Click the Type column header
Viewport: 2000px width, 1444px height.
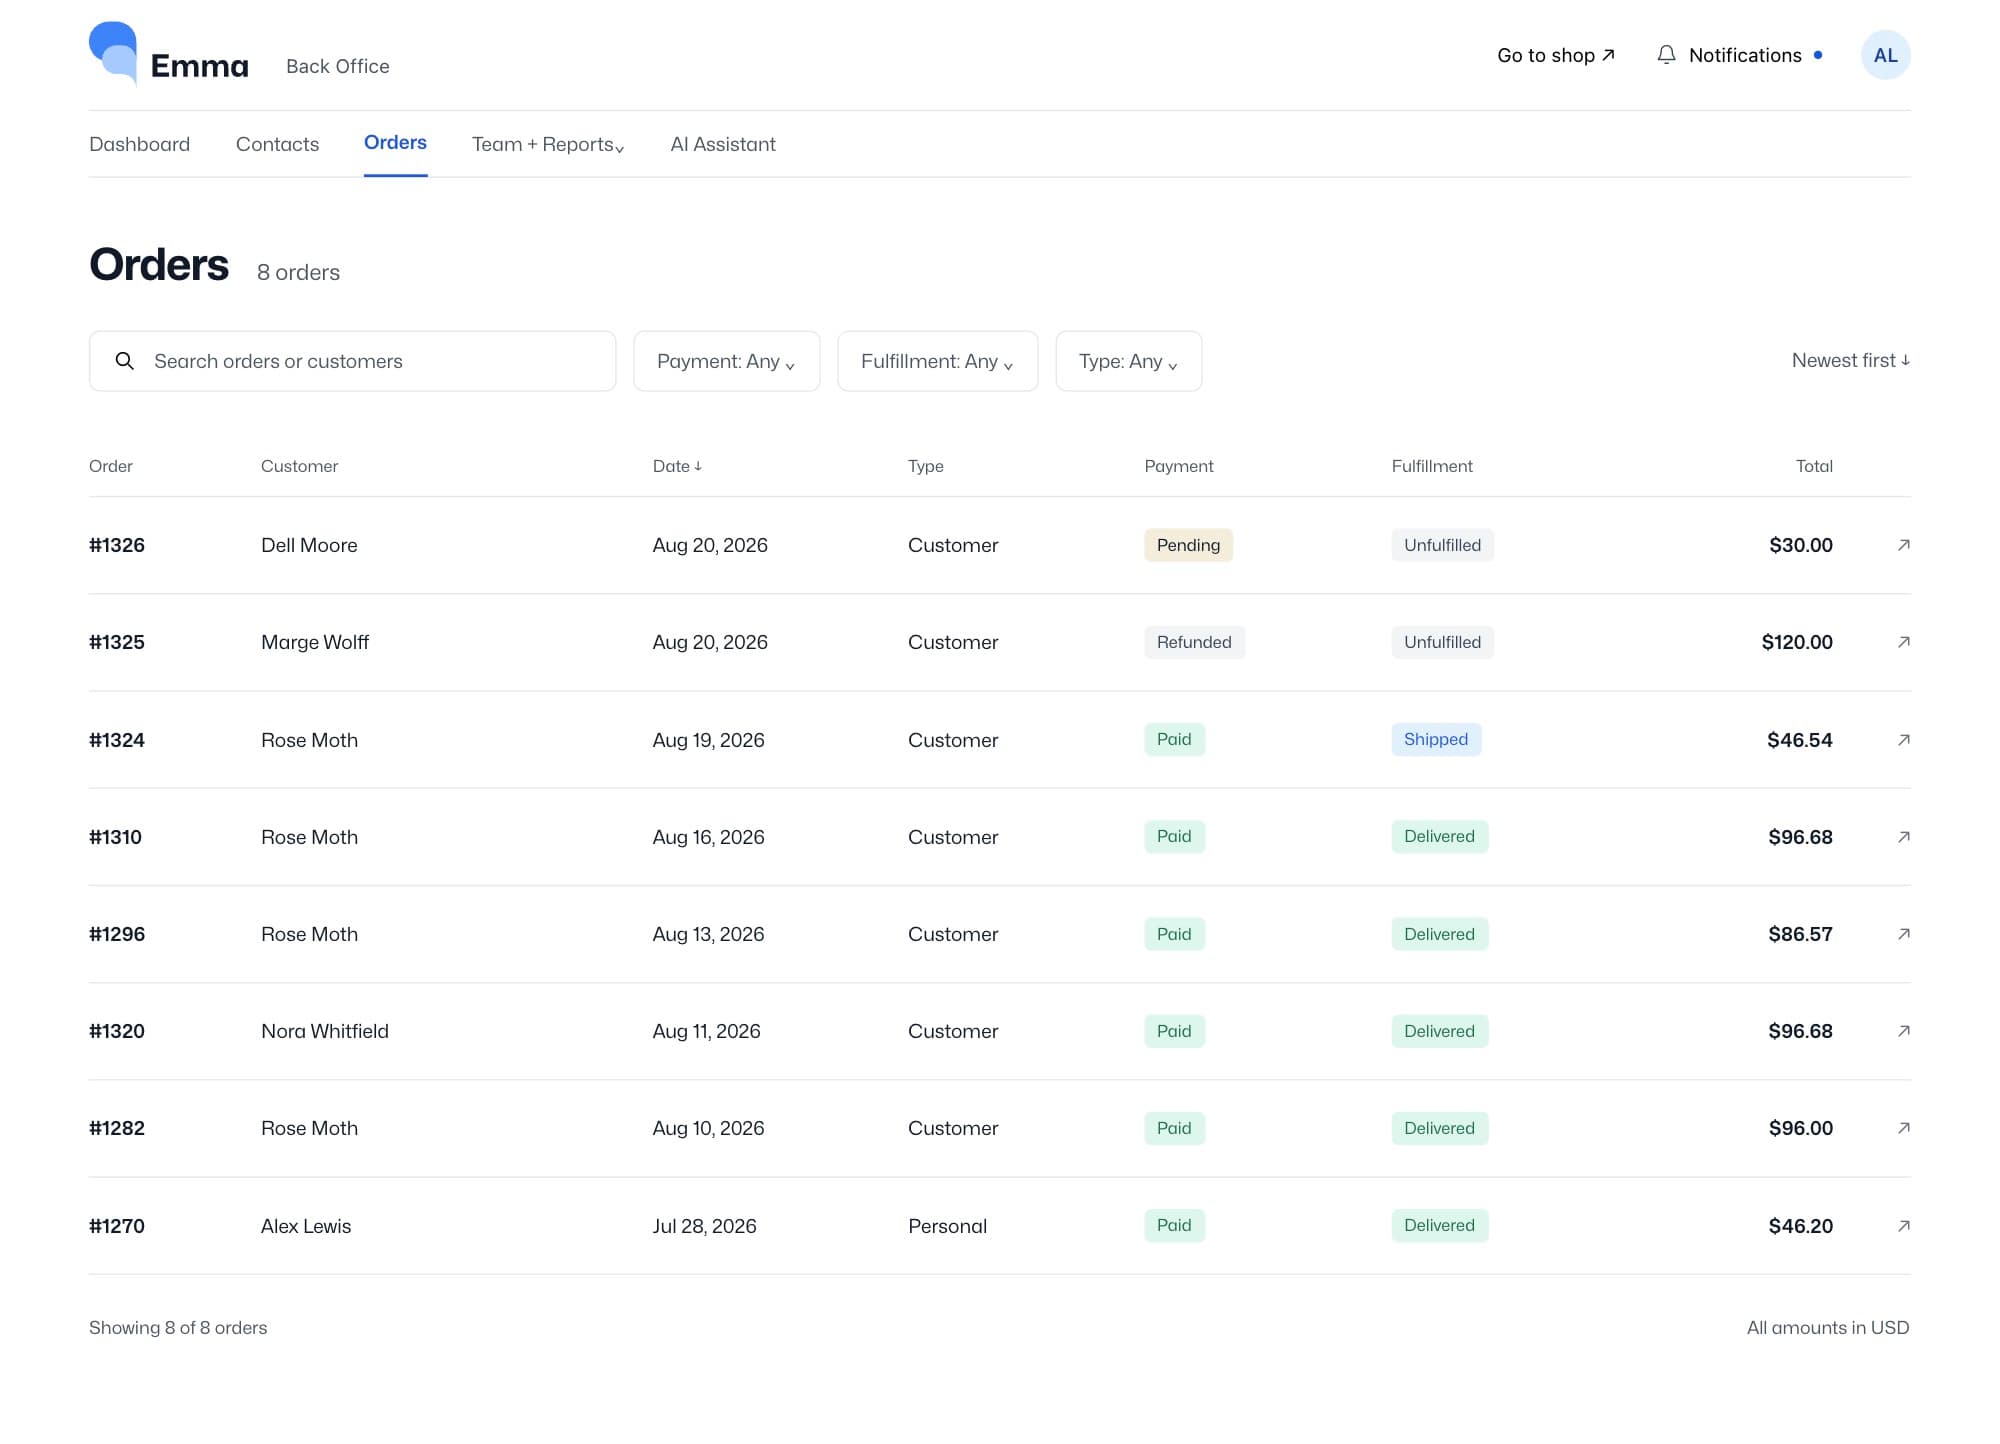(x=926, y=466)
